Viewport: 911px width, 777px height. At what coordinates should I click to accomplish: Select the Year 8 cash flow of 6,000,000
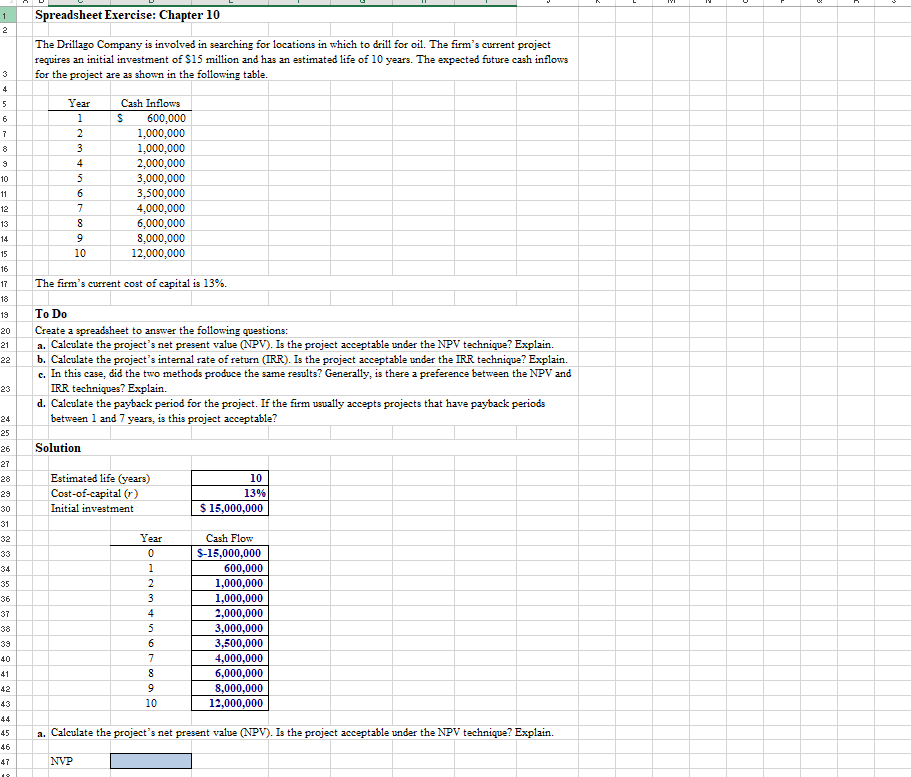tap(228, 673)
